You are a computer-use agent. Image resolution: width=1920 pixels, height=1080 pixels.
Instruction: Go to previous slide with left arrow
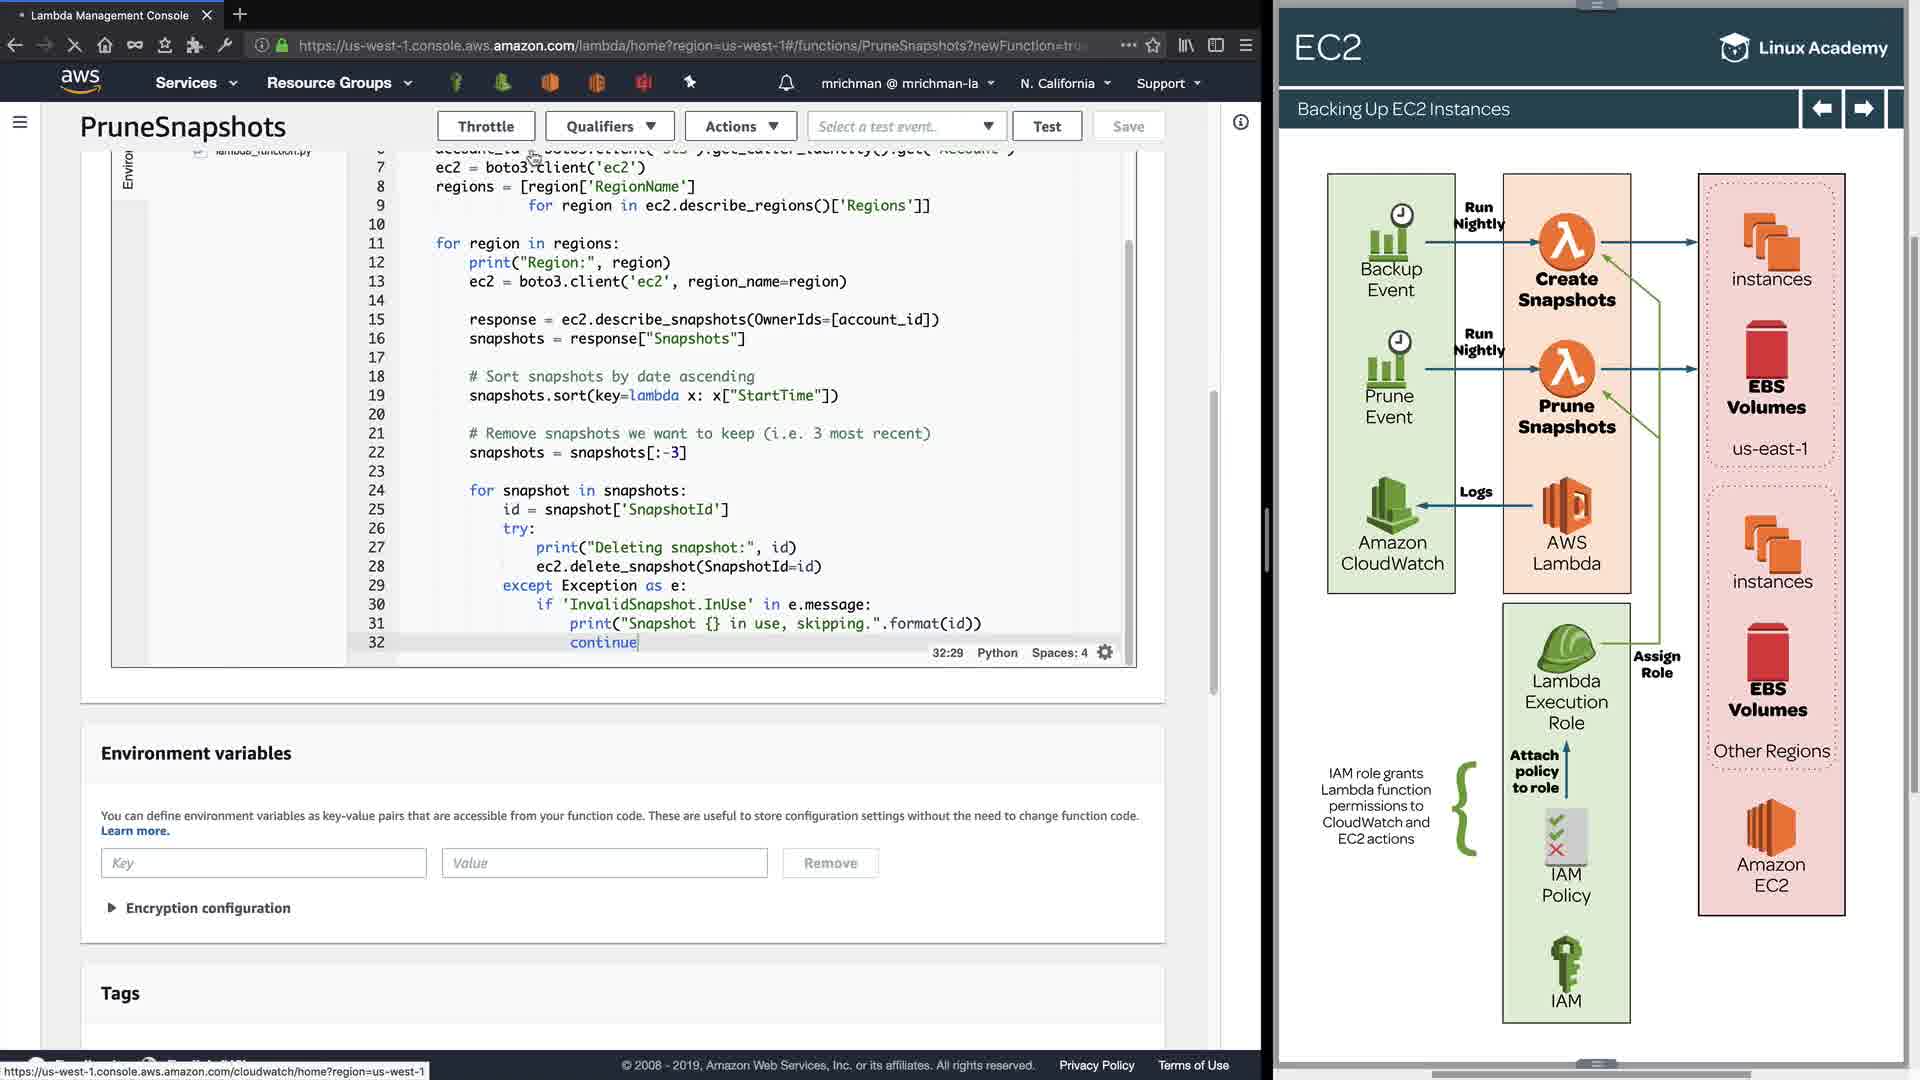1822,108
